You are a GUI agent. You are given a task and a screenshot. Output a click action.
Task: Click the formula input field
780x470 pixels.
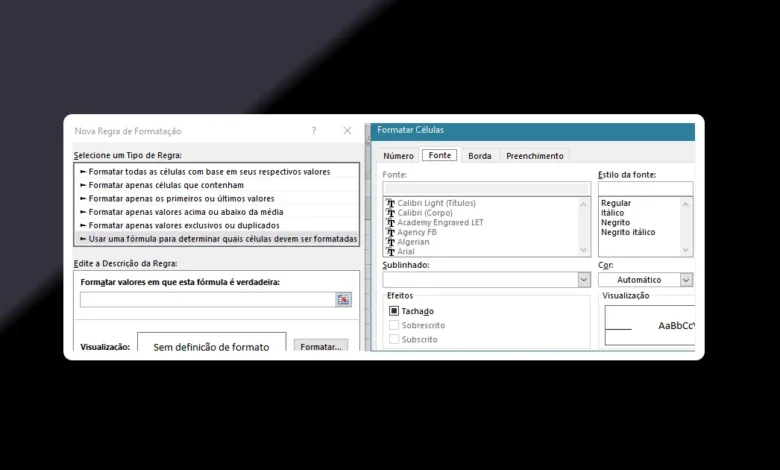pyautogui.click(x=208, y=299)
